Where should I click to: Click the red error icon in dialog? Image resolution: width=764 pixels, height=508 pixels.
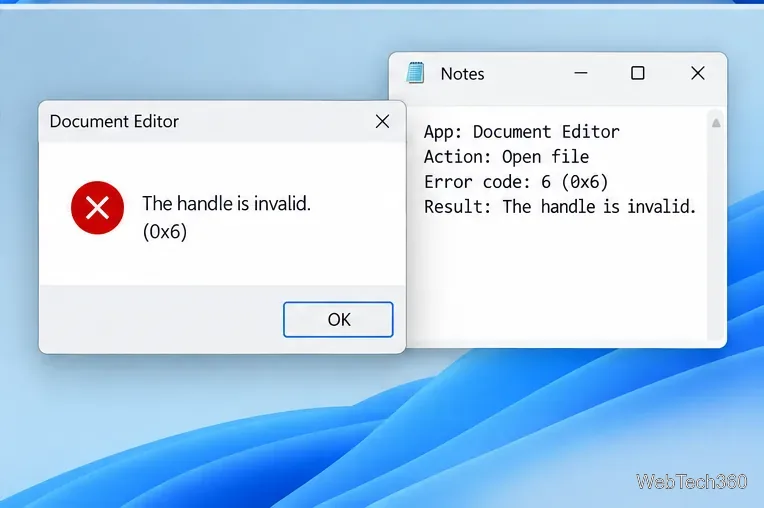pyautogui.click(x=97, y=208)
